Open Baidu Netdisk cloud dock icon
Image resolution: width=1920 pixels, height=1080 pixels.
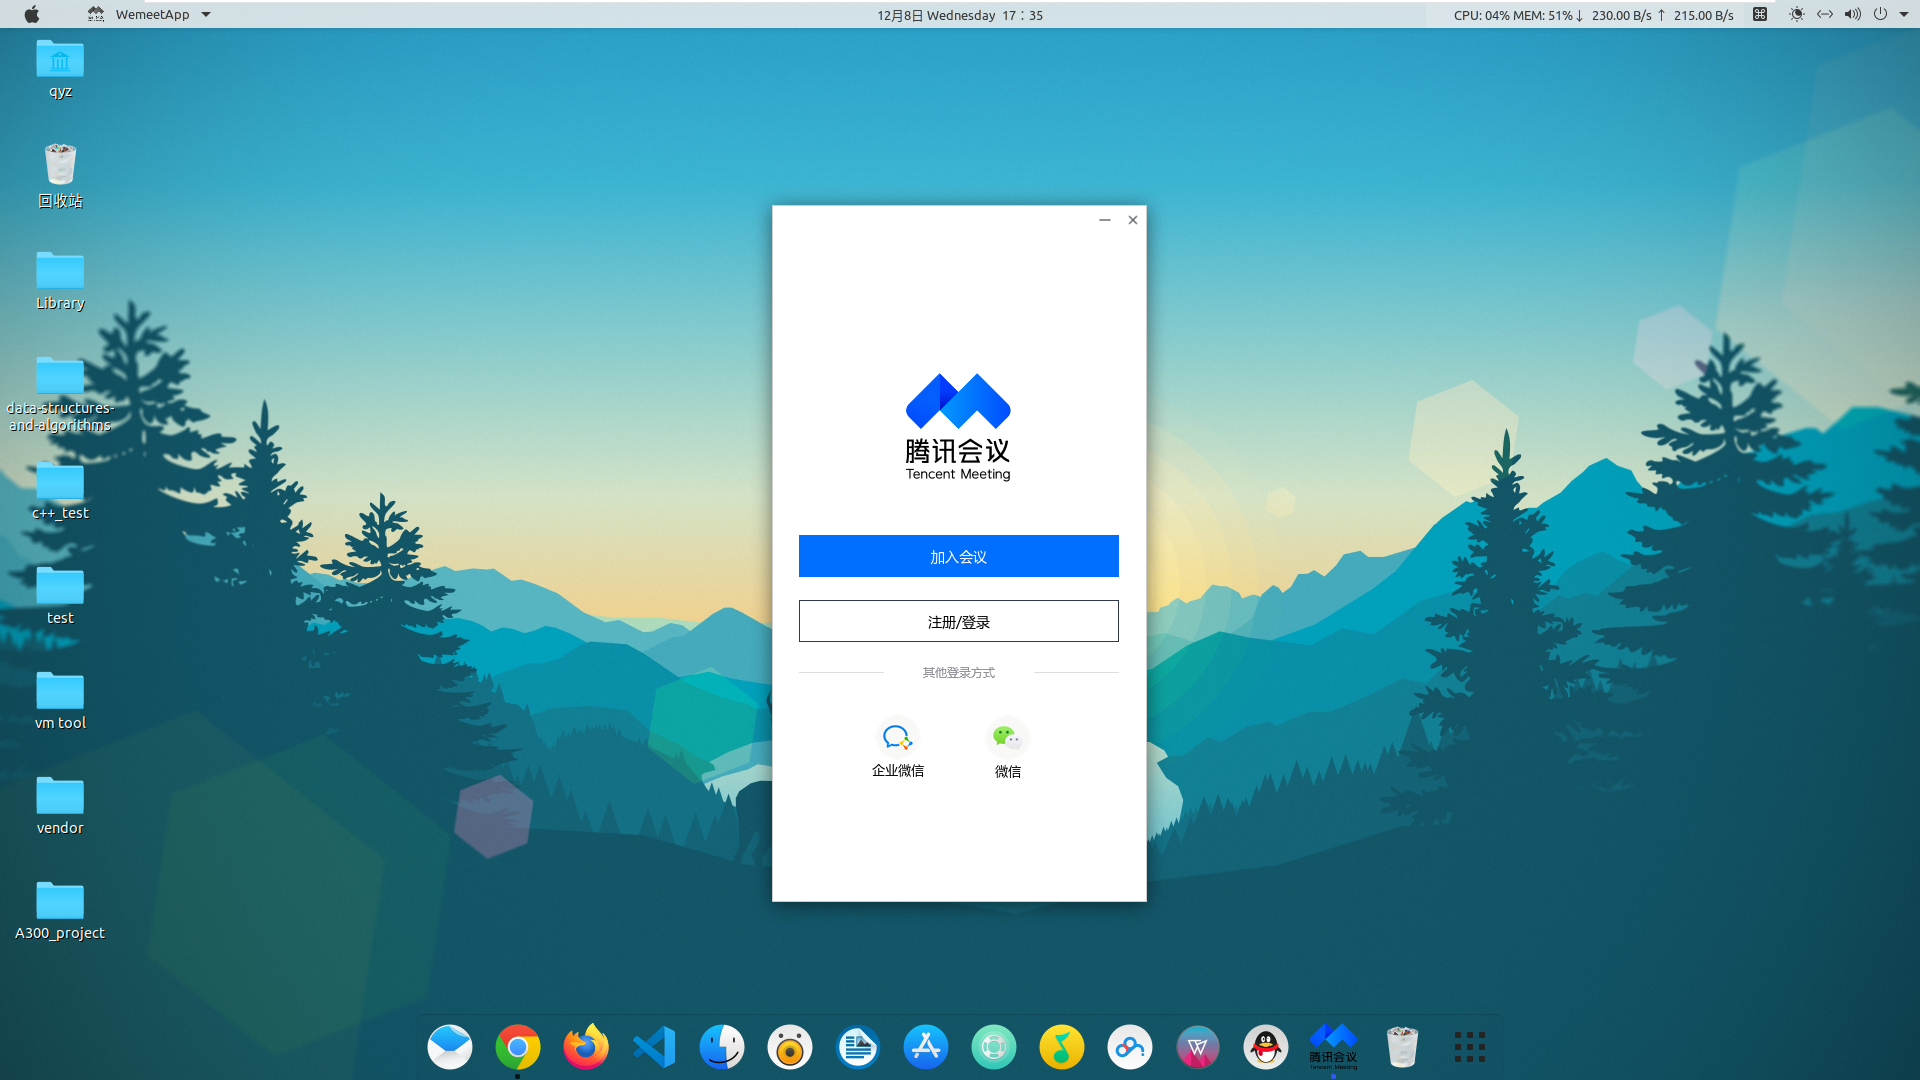point(1130,1047)
